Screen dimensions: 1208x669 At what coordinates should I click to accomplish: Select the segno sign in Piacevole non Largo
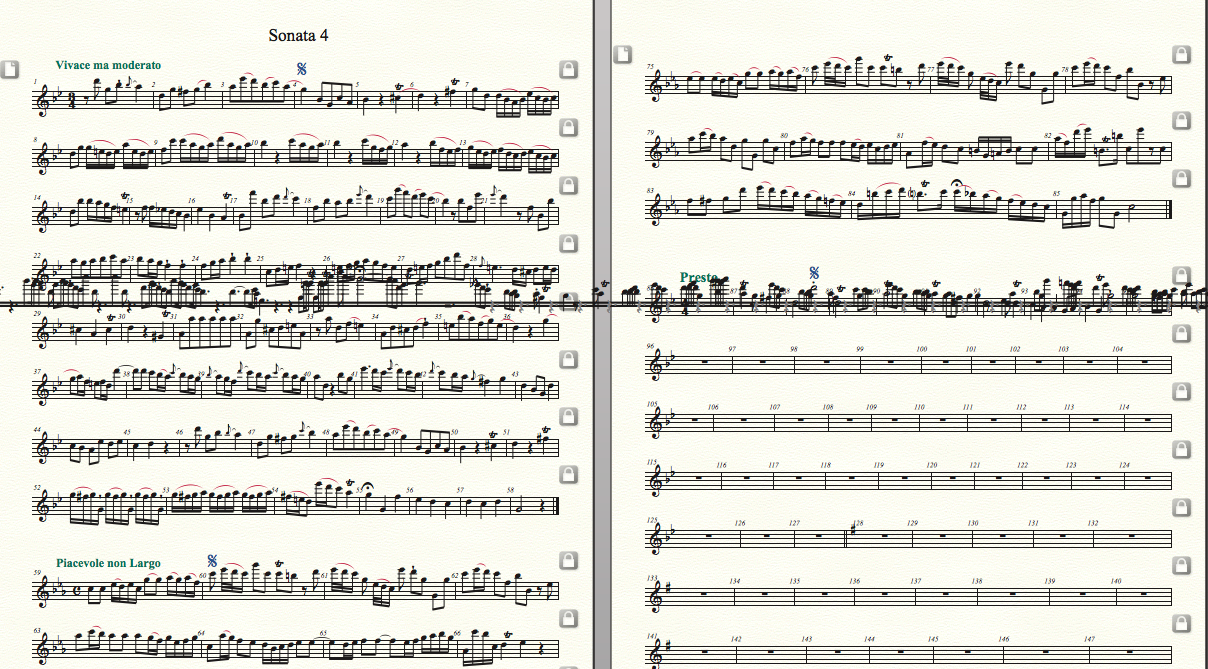(212, 561)
